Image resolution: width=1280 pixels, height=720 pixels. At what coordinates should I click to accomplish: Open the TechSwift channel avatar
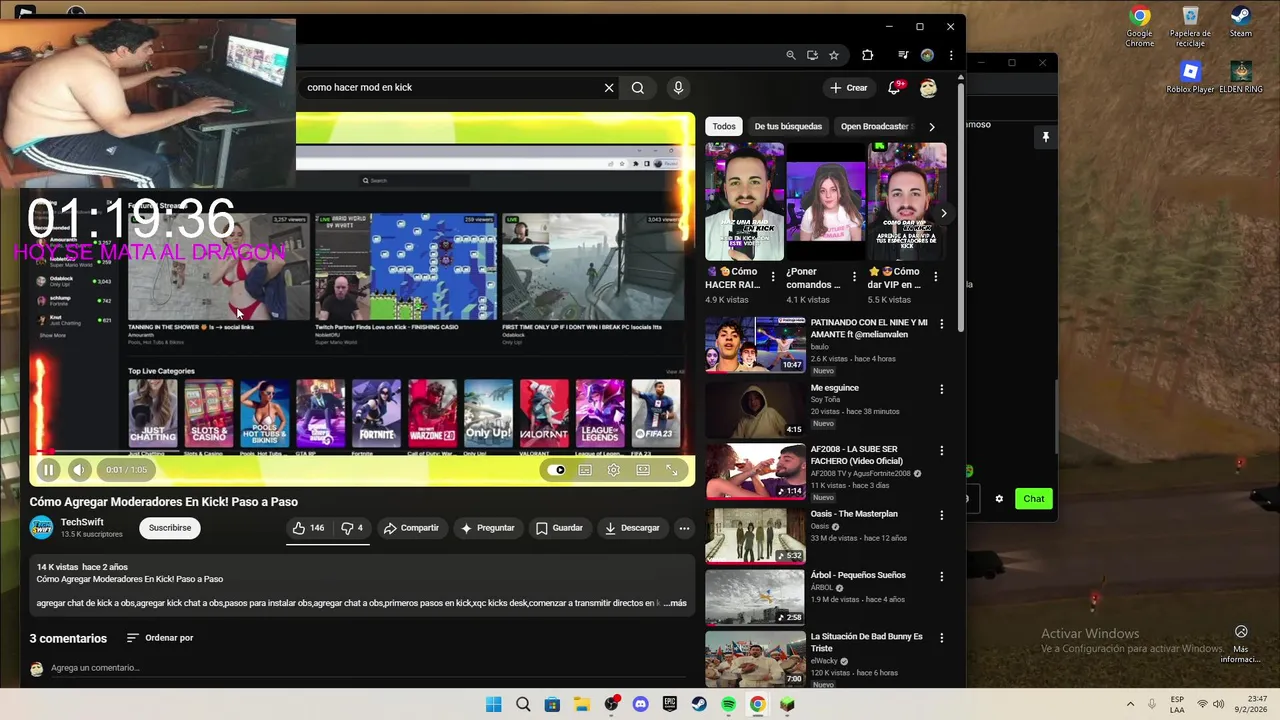[x=42, y=527]
